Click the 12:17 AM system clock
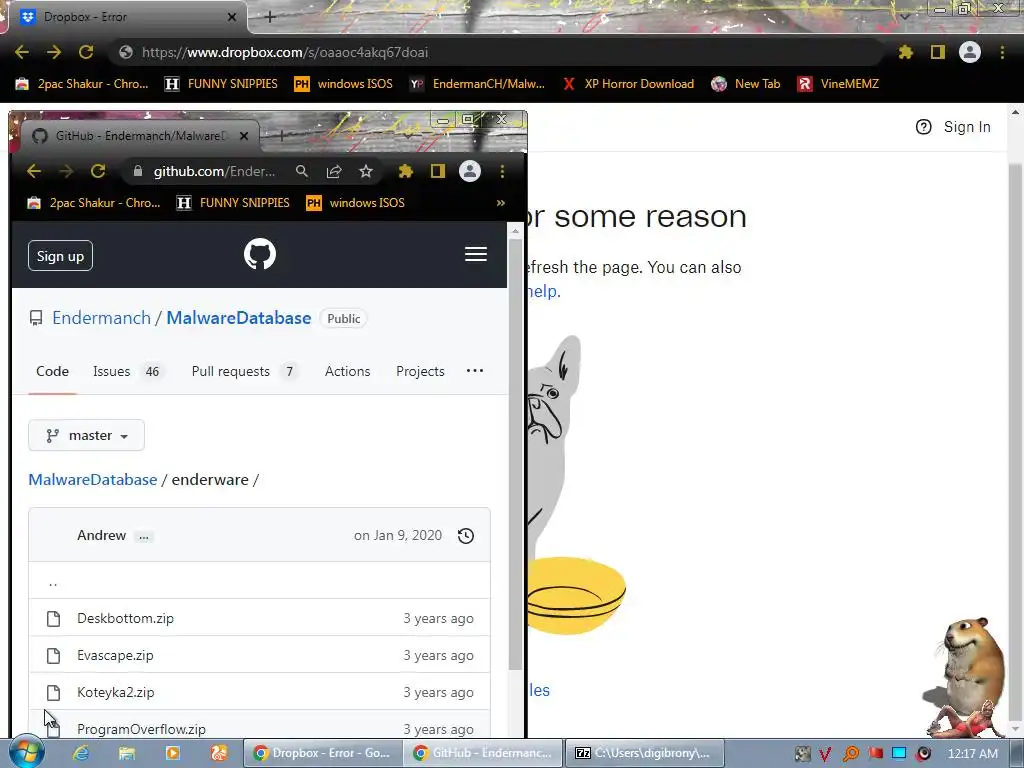 tap(972, 754)
